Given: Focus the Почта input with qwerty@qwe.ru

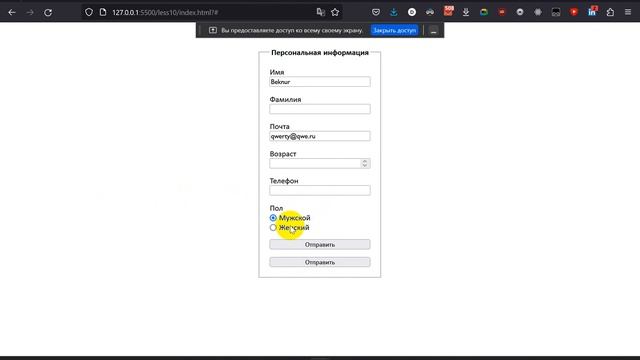Looking at the screenshot, I should (x=320, y=136).
